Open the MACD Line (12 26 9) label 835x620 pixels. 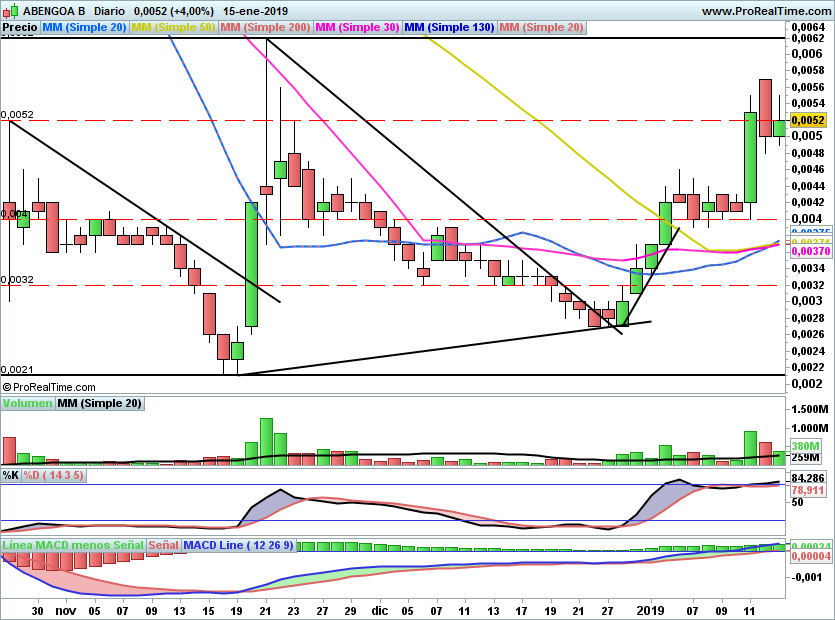pyautogui.click(x=238, y=545)
